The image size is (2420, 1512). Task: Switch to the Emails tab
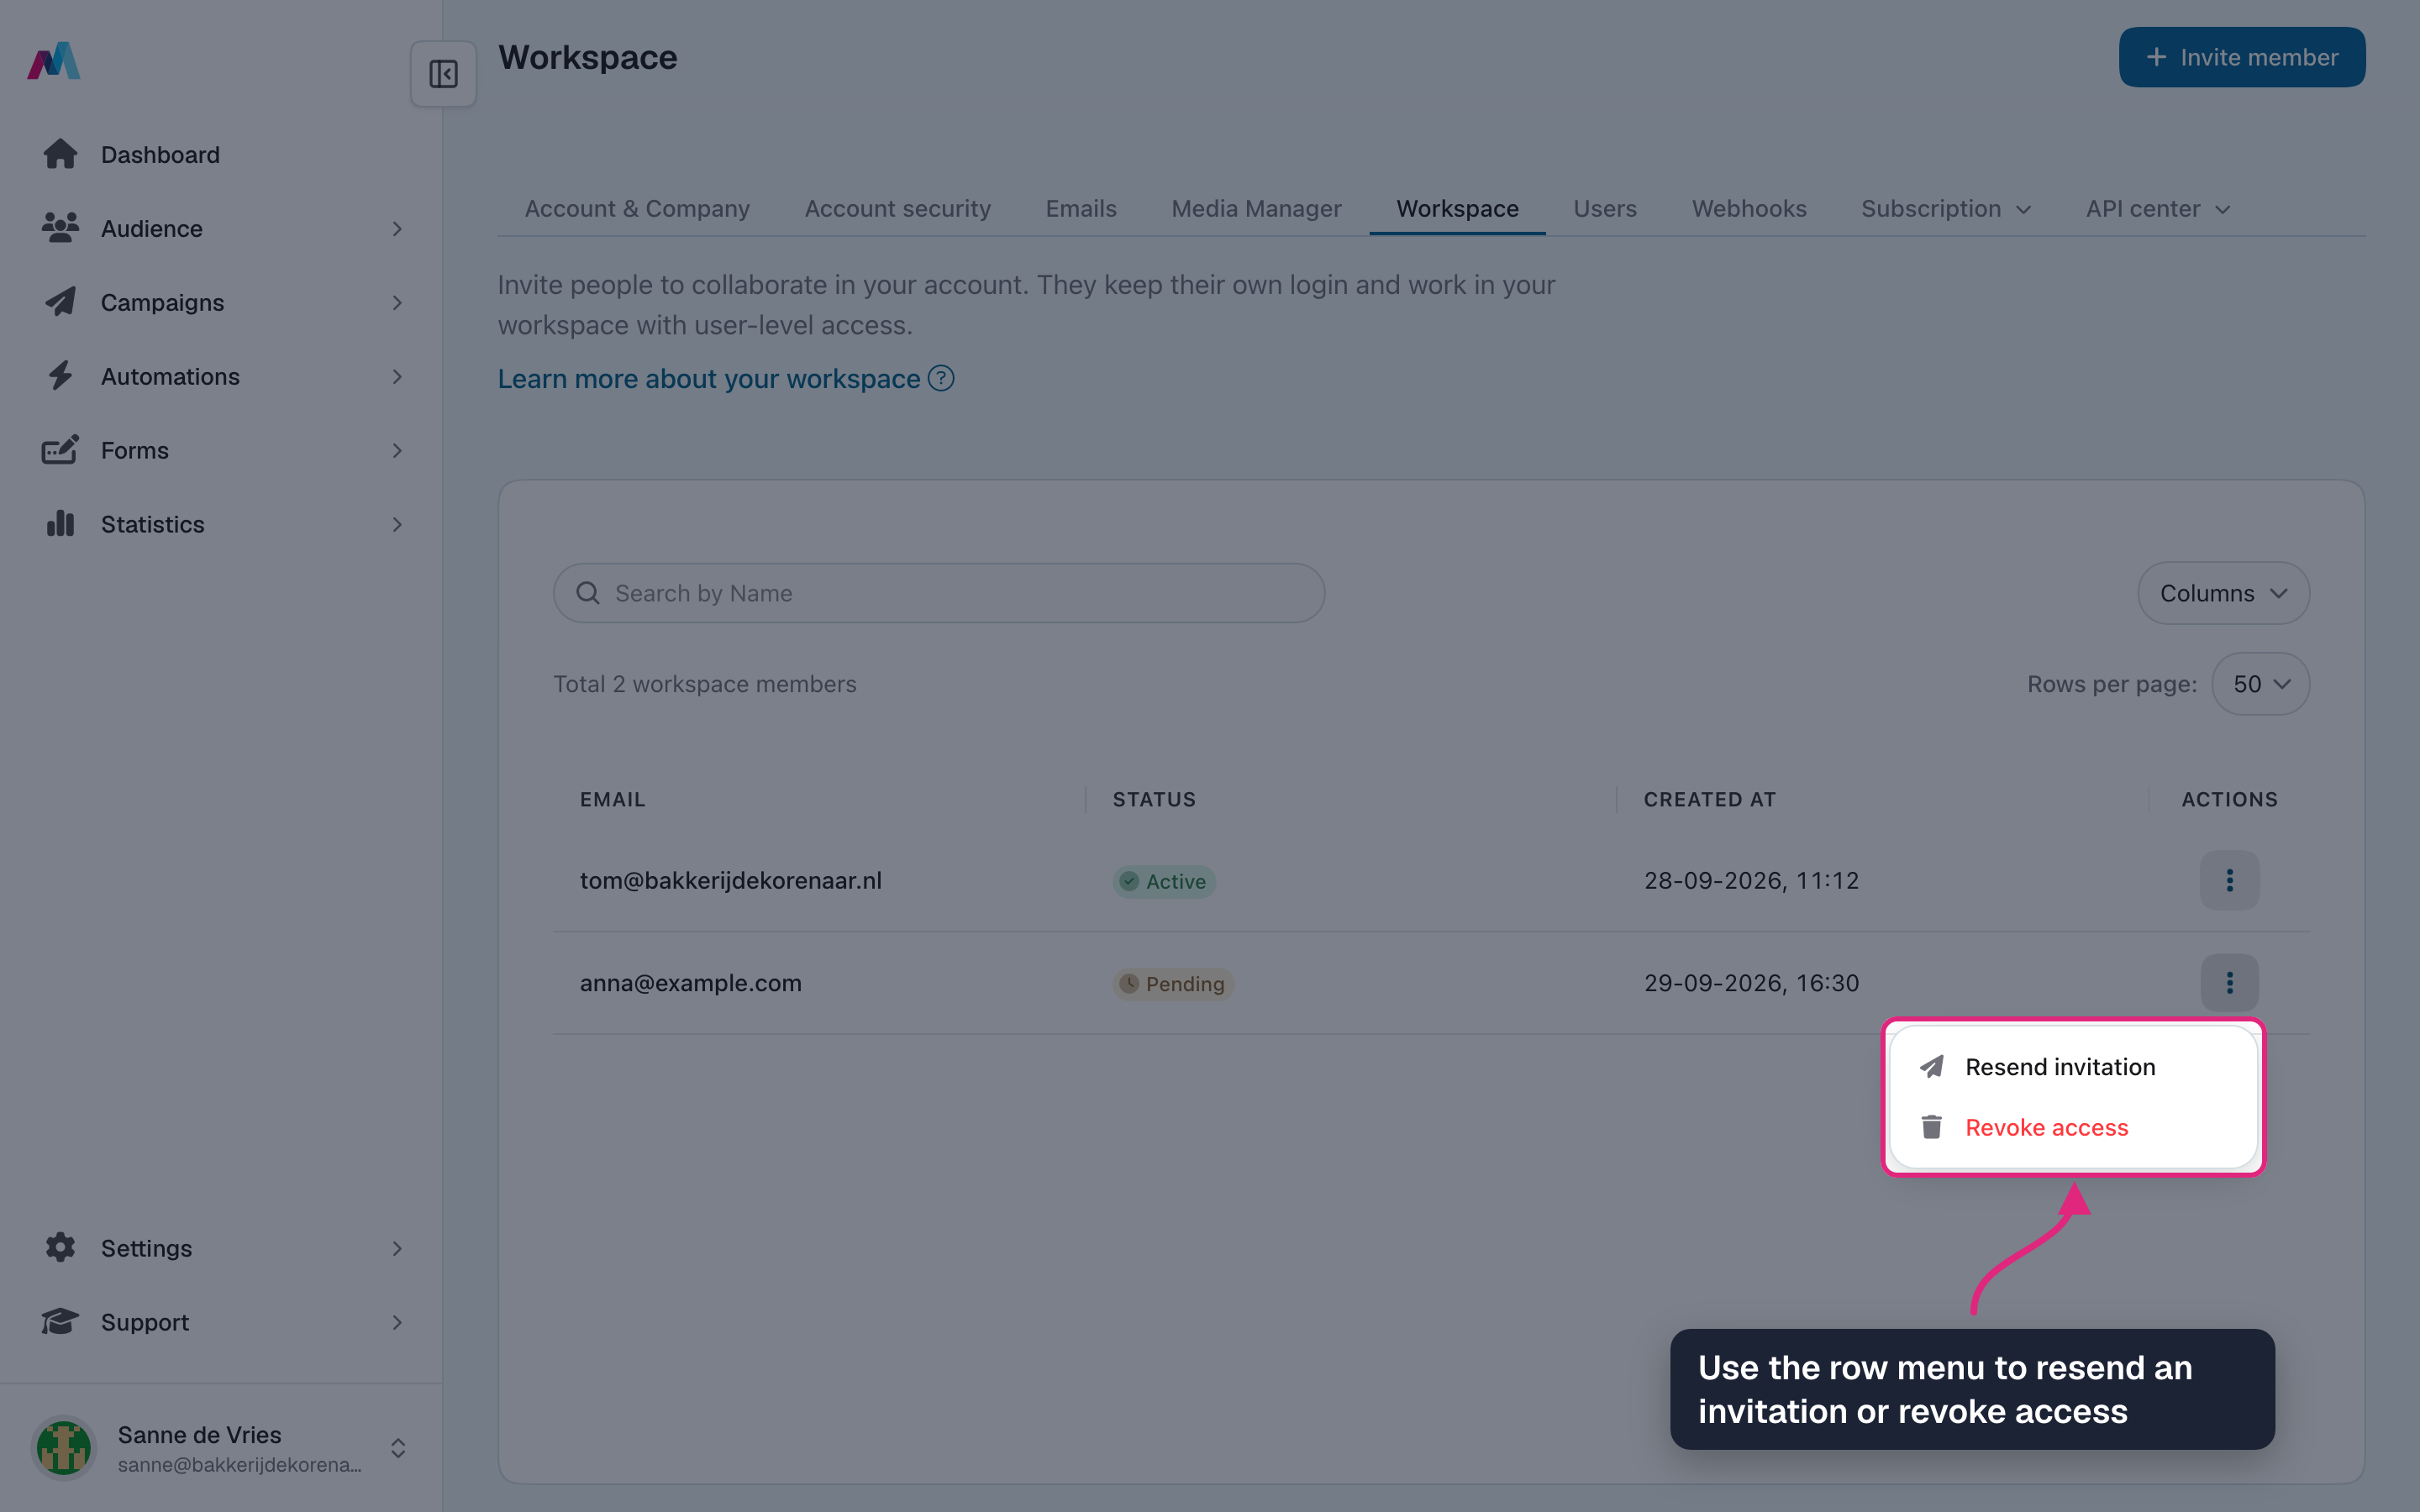pyautogui.click(x=1081, y=209)
